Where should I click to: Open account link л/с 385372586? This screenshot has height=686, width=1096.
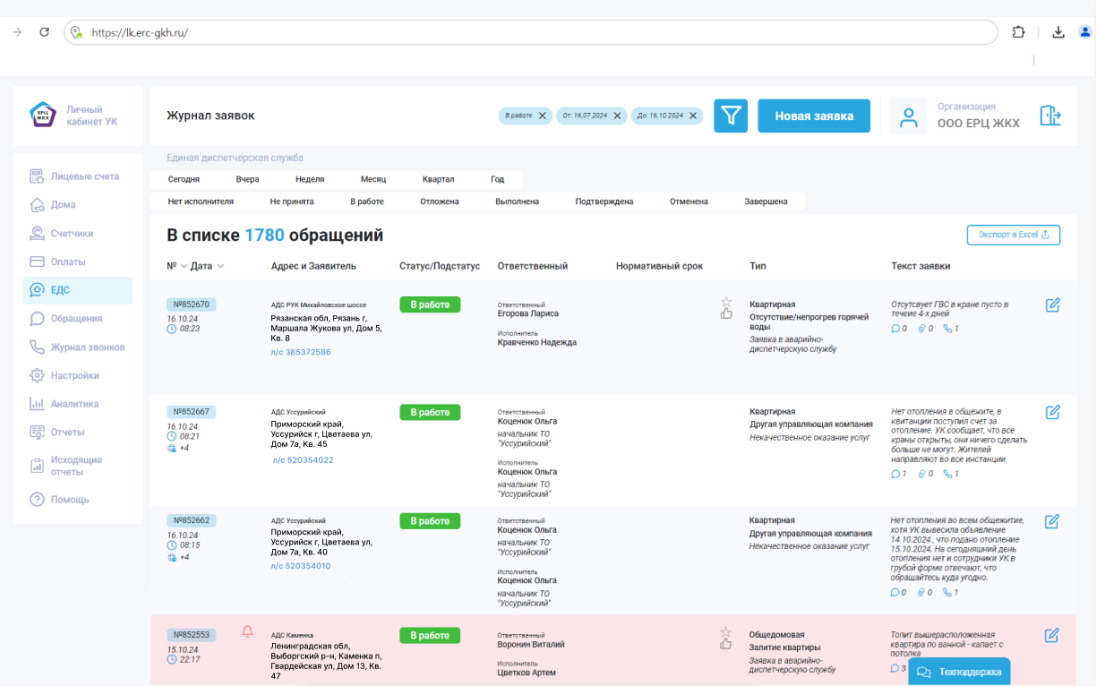coord(300,352)
